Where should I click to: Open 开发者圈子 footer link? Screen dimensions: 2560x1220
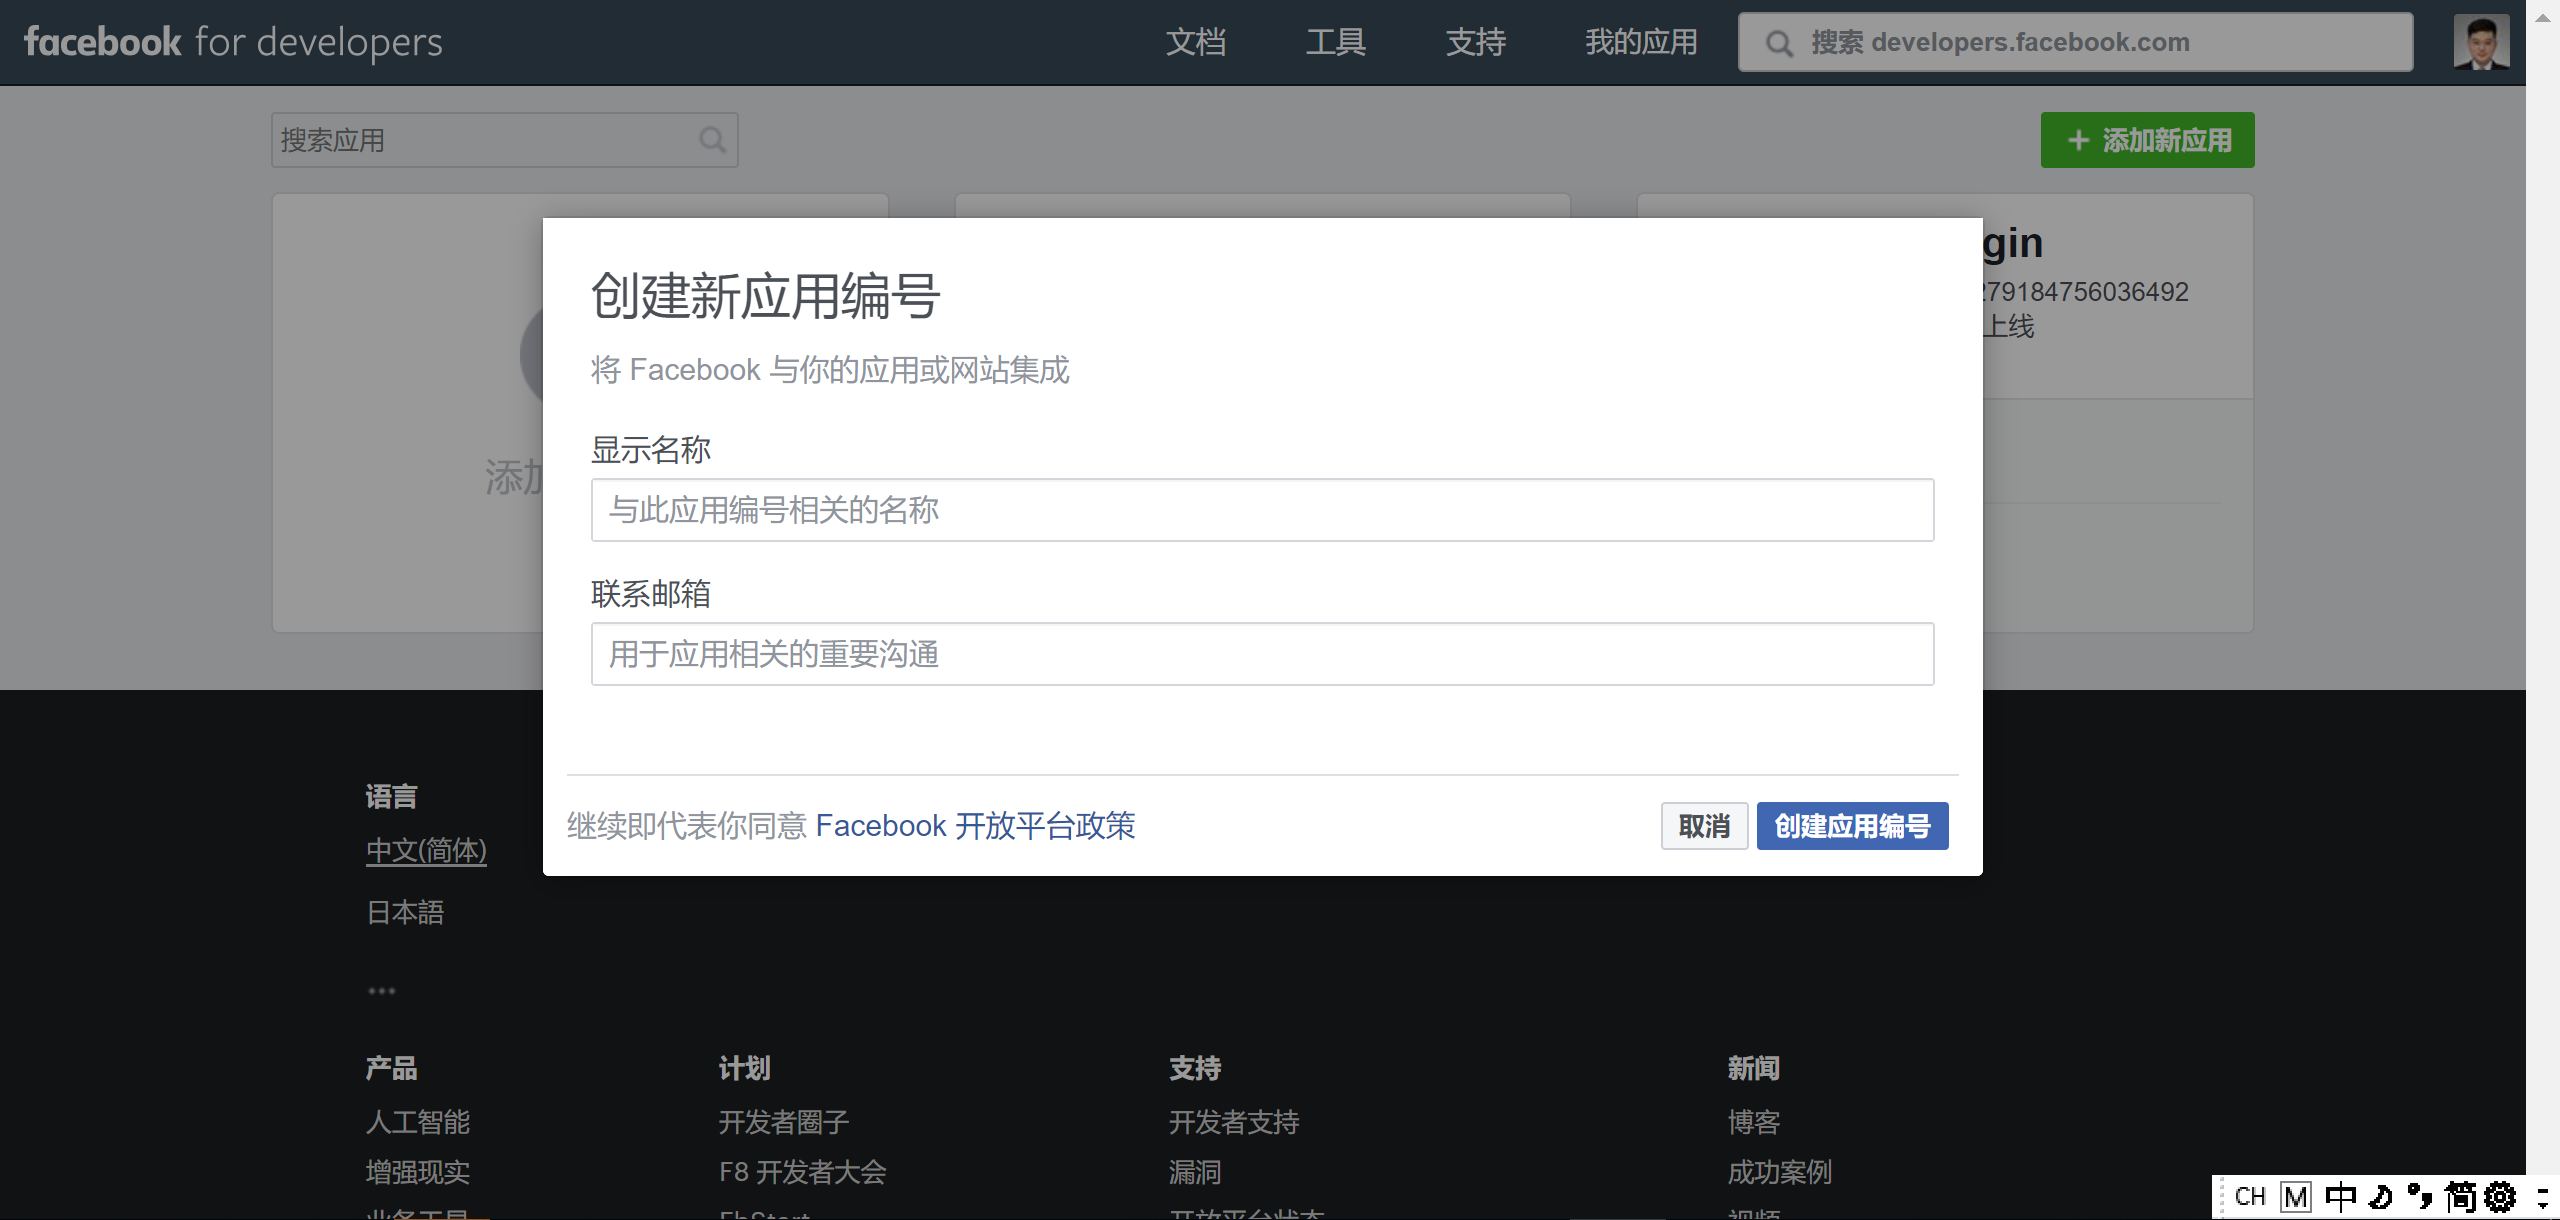coord(784,1122)
